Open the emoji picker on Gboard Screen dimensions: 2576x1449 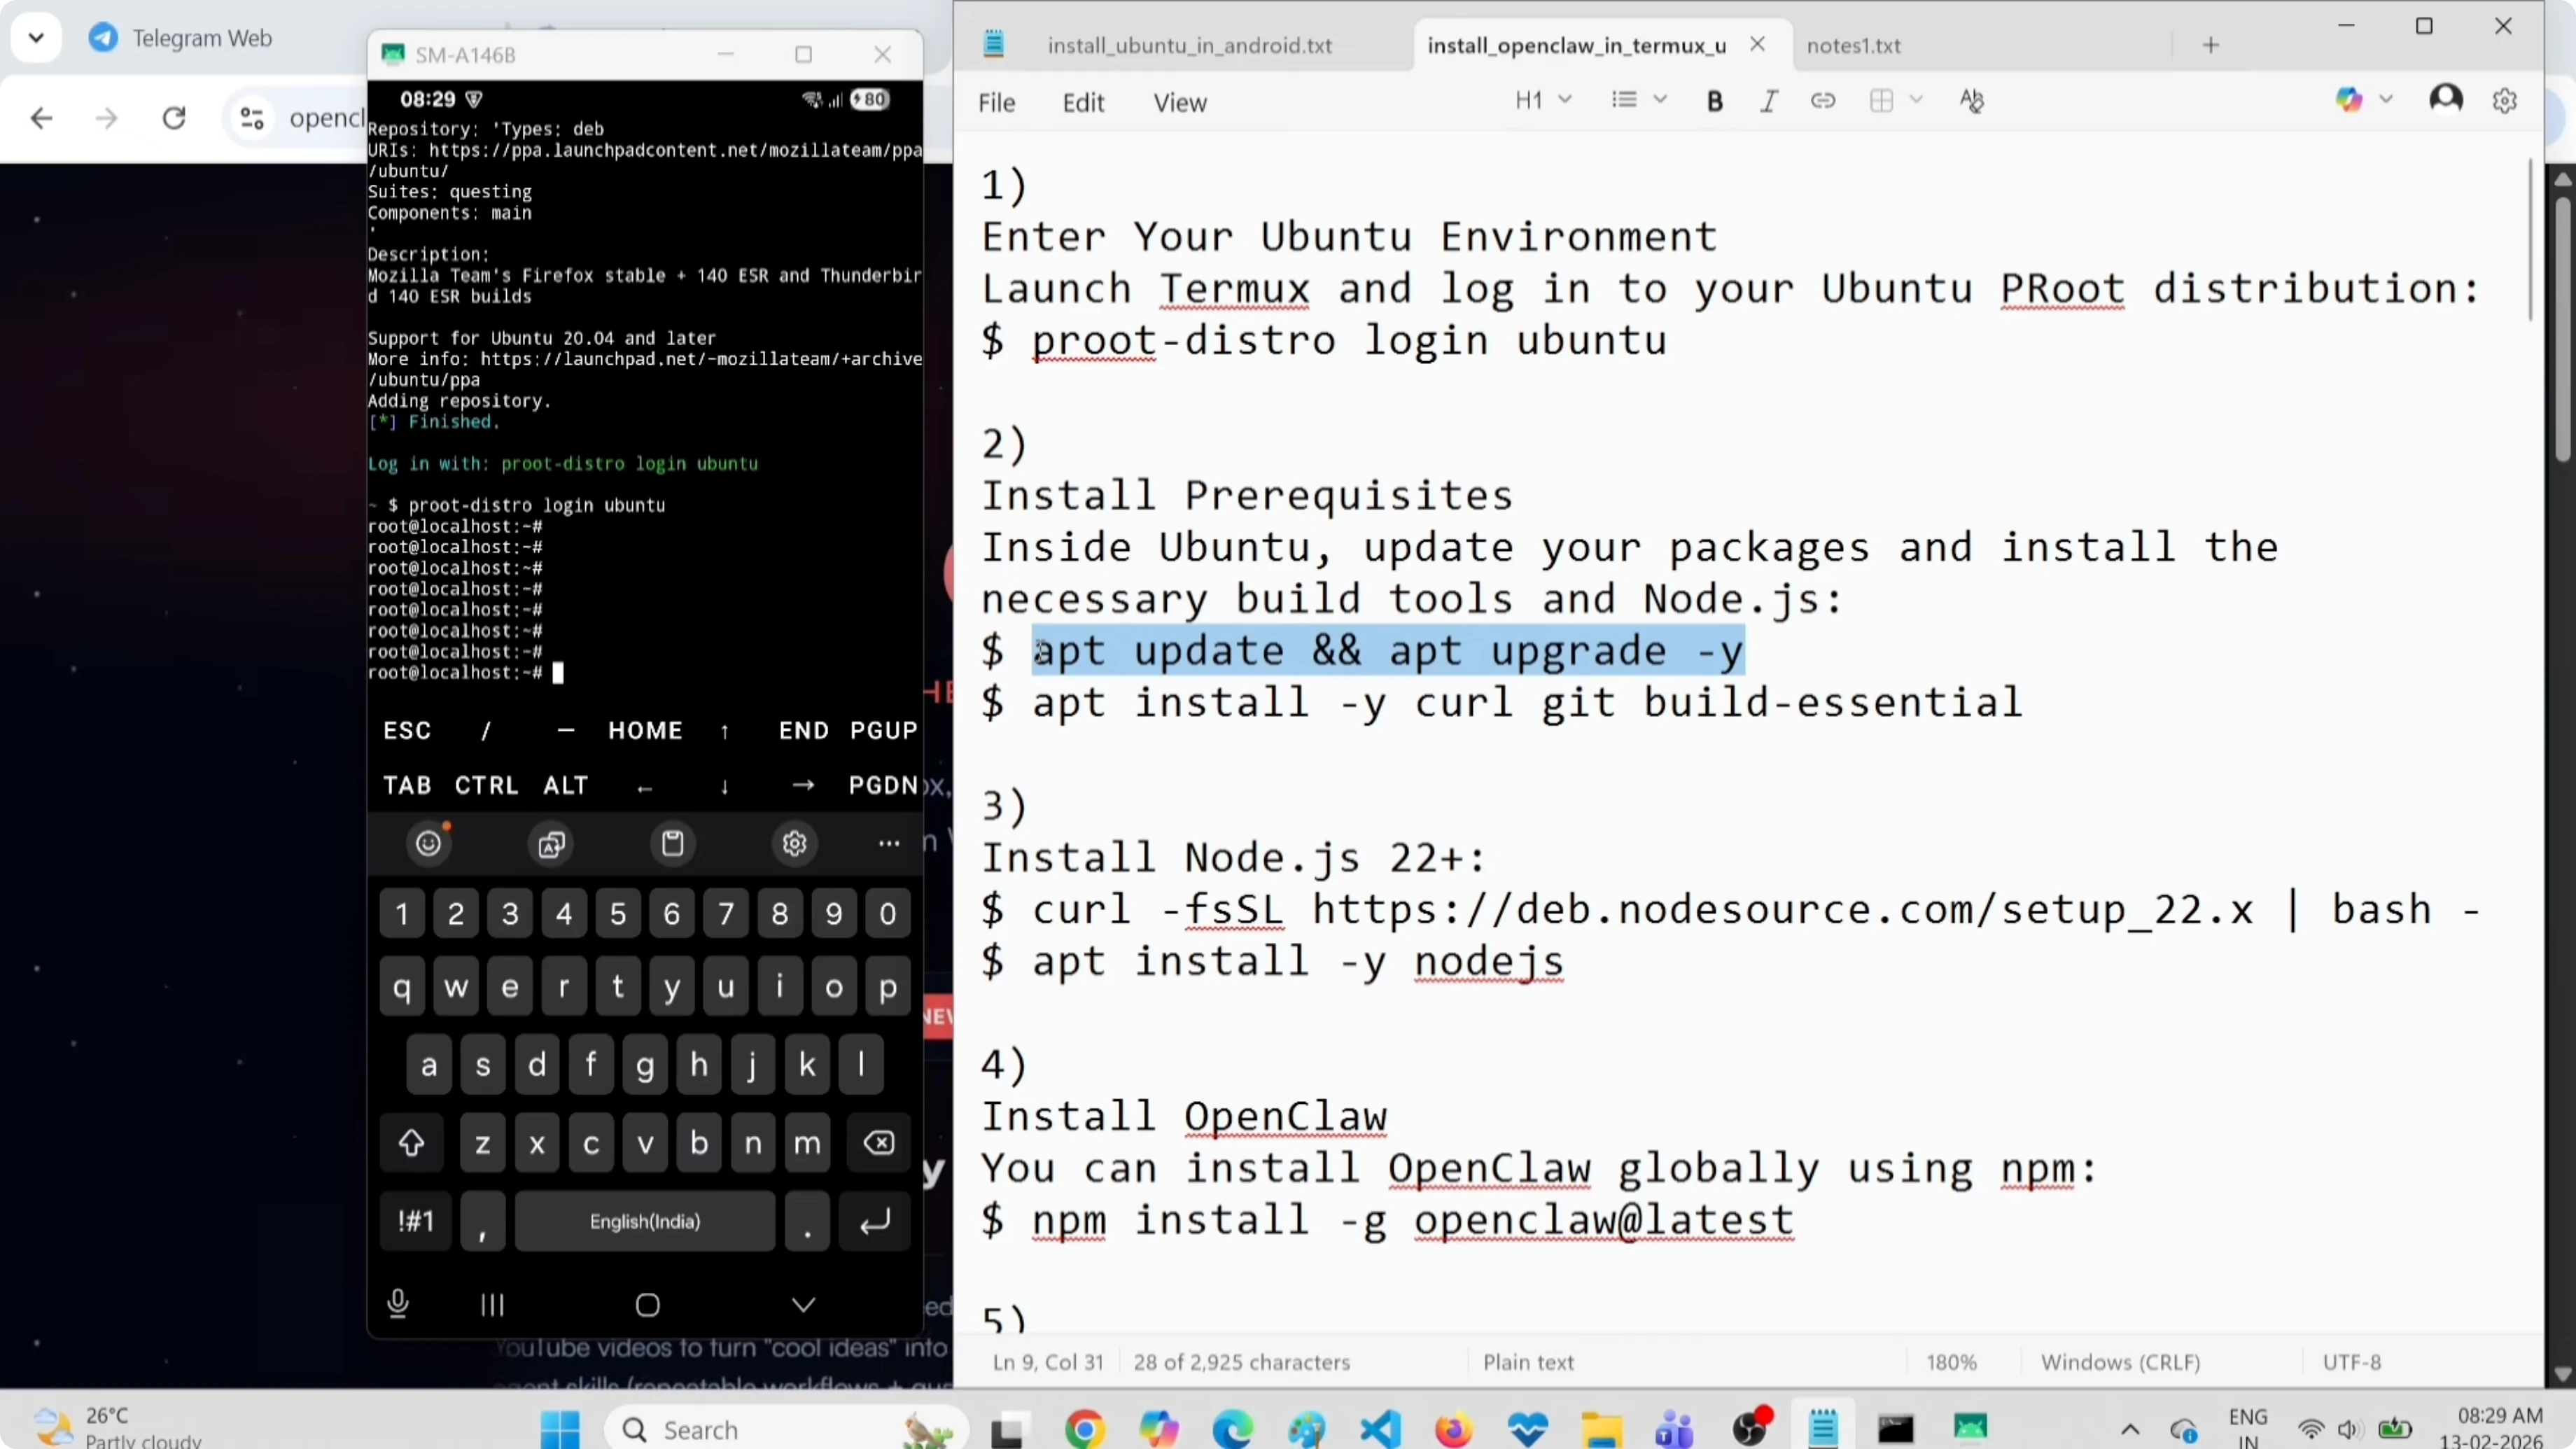click(428, 843)
